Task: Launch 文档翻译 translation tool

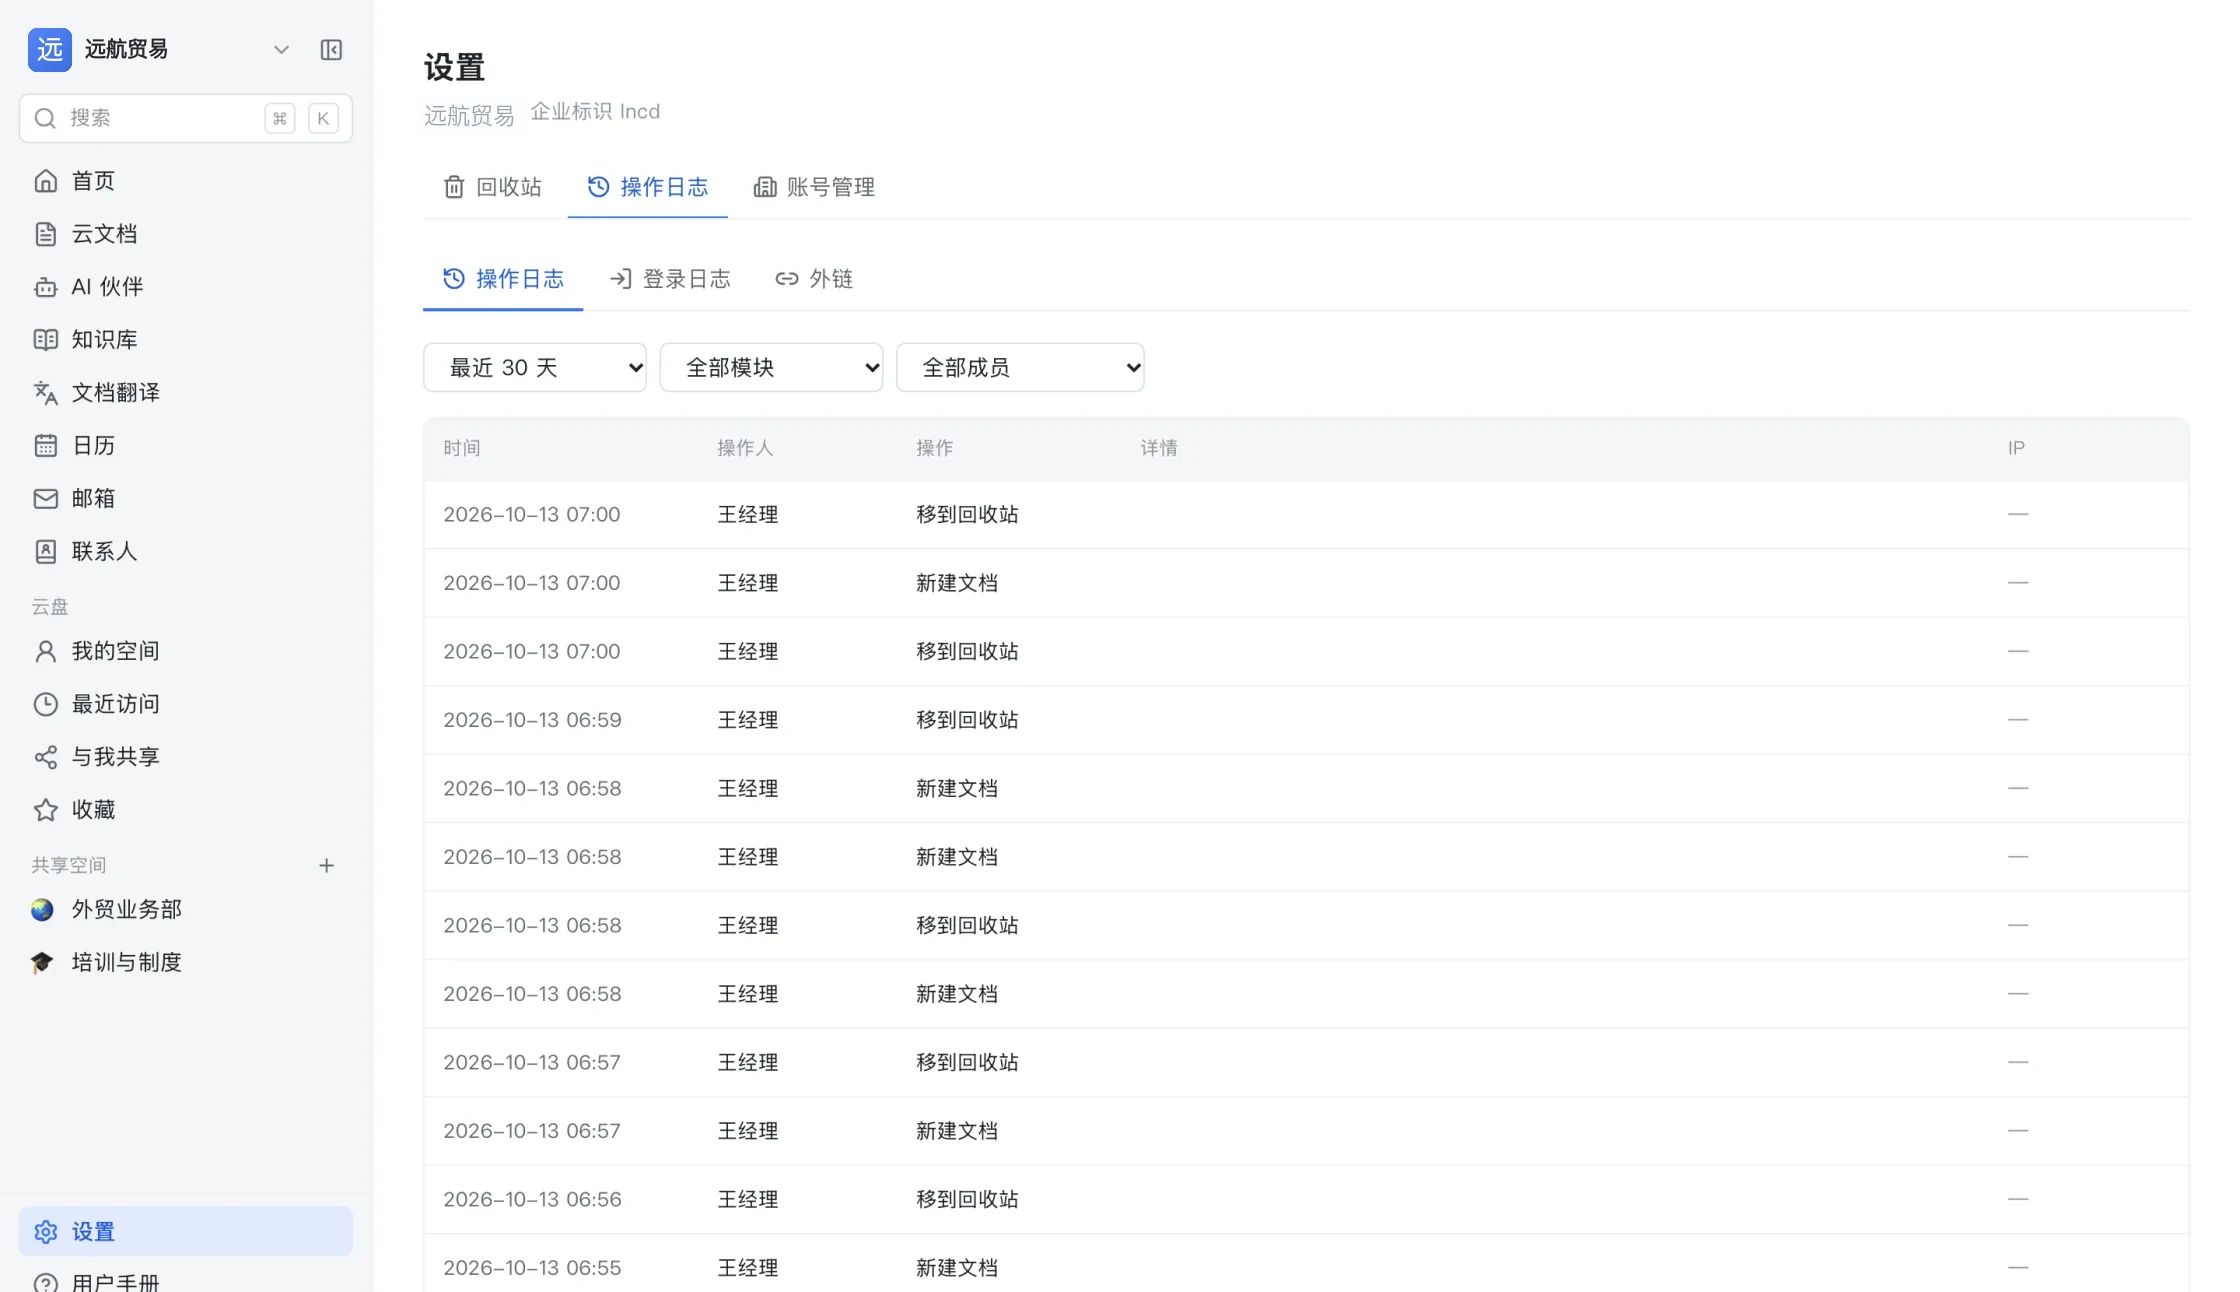Action: pos(186,393)
